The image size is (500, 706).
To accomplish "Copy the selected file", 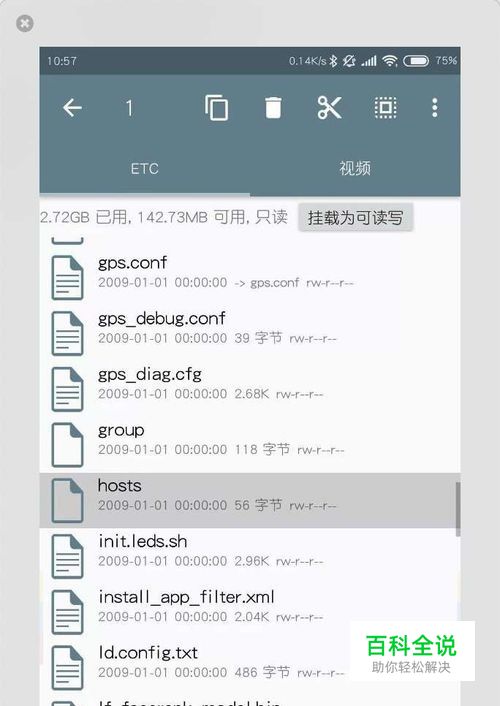I will (217, 108).
